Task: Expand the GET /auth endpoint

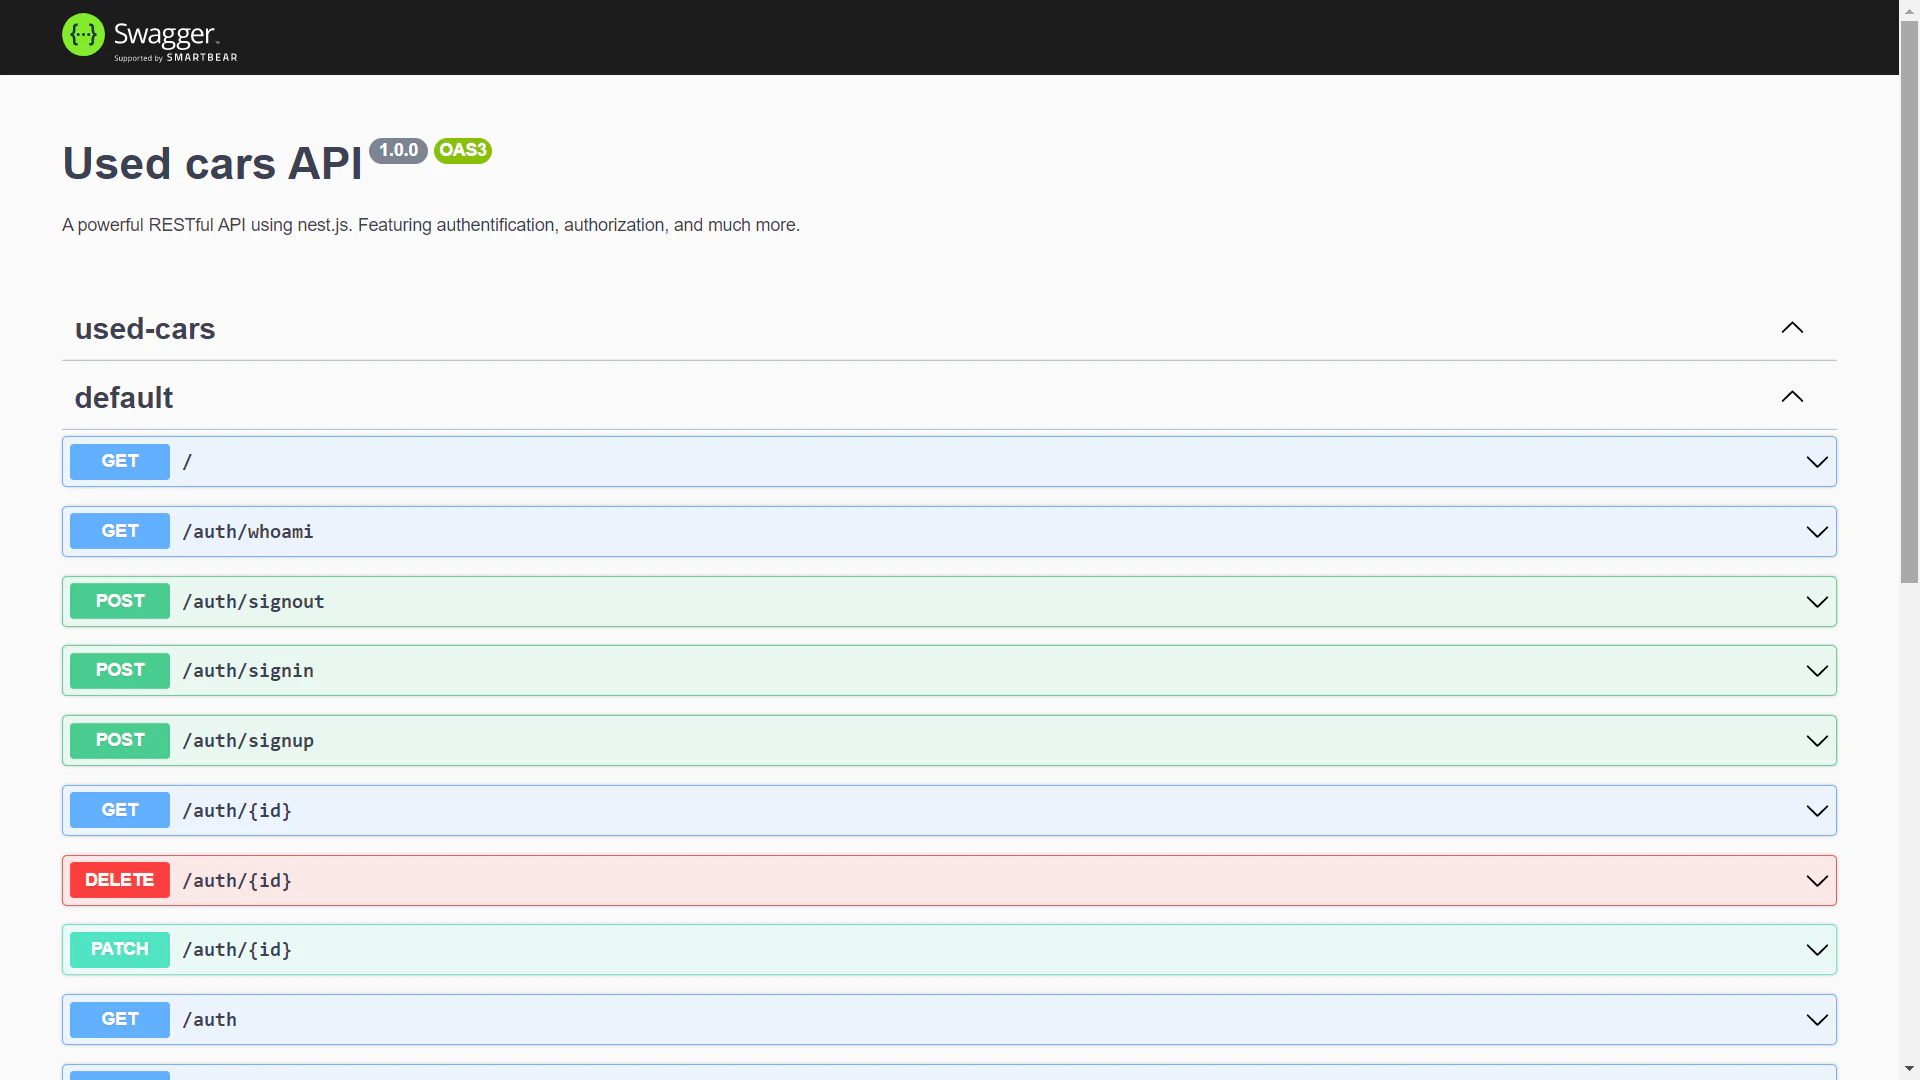Action: 1816,1019
